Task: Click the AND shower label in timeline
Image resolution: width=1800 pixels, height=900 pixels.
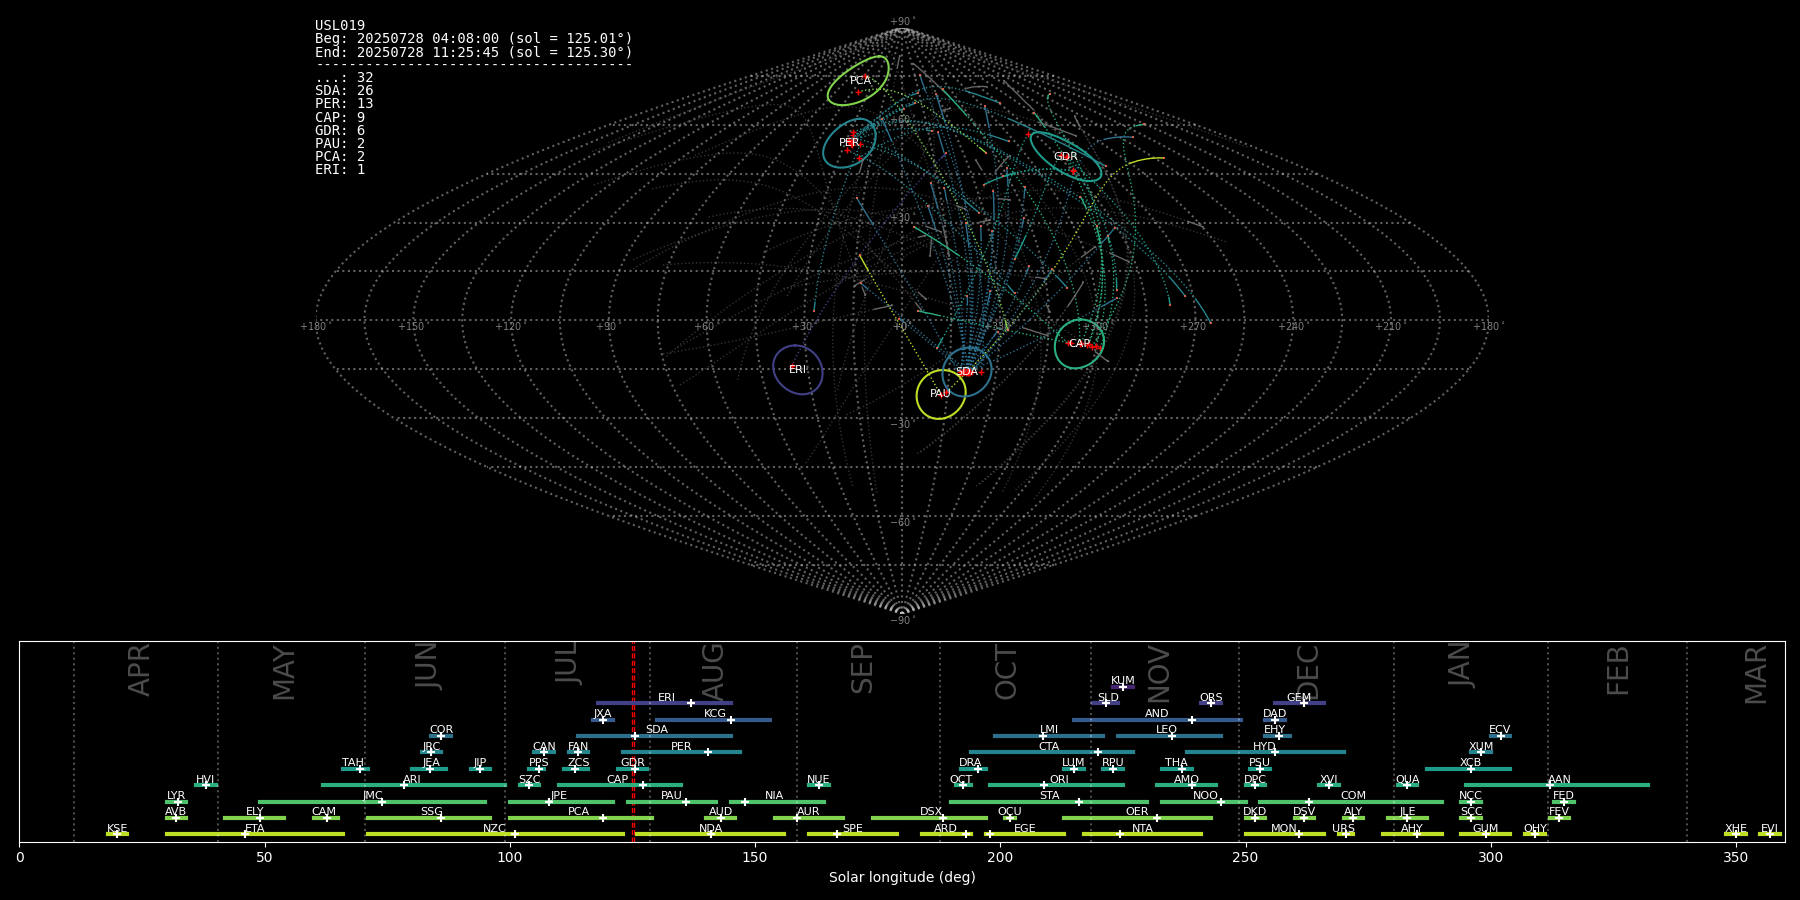Action: click(x=1157, y=714)
